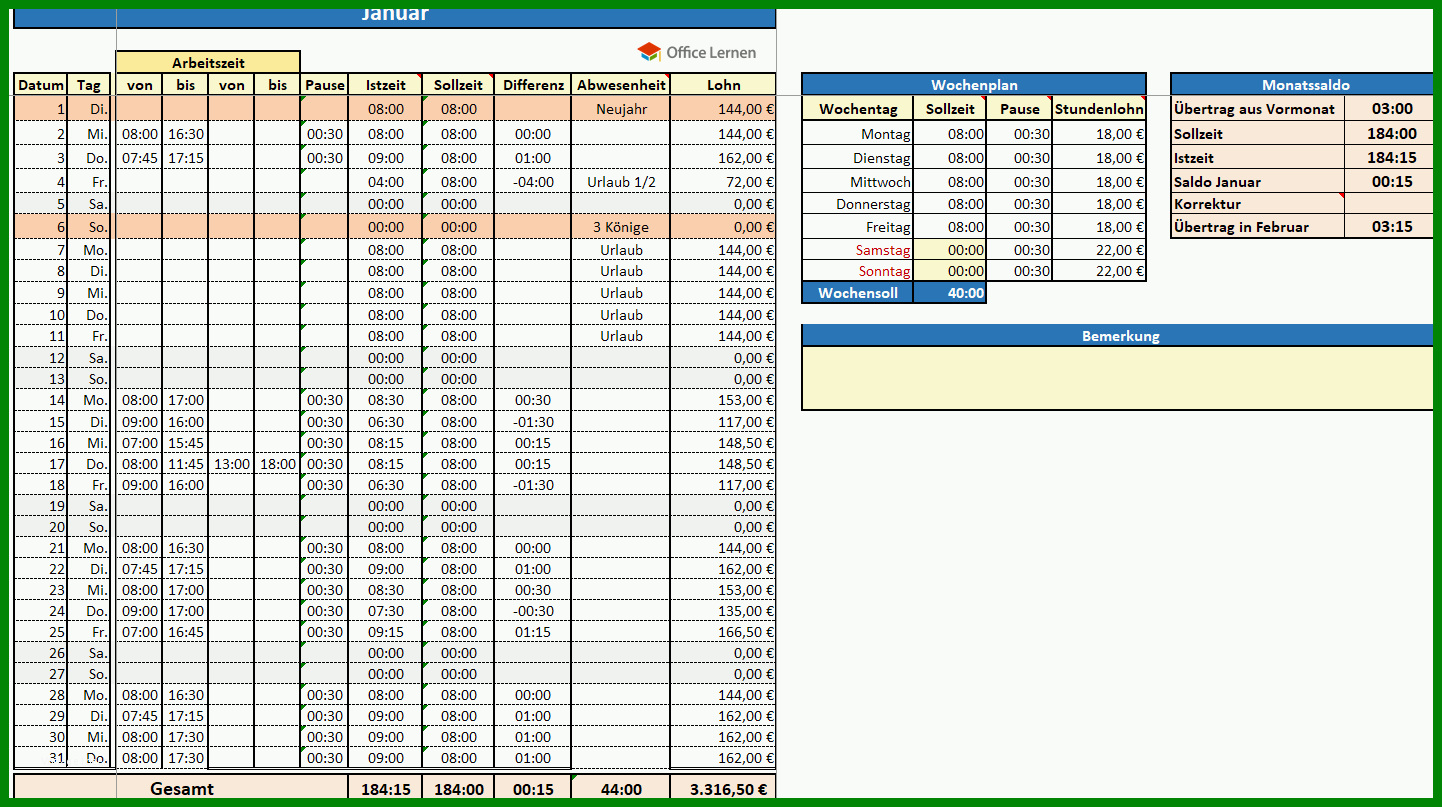
Task: Select the Samstag 22,00 € hourly wage
Action: tap(1099, 250)
